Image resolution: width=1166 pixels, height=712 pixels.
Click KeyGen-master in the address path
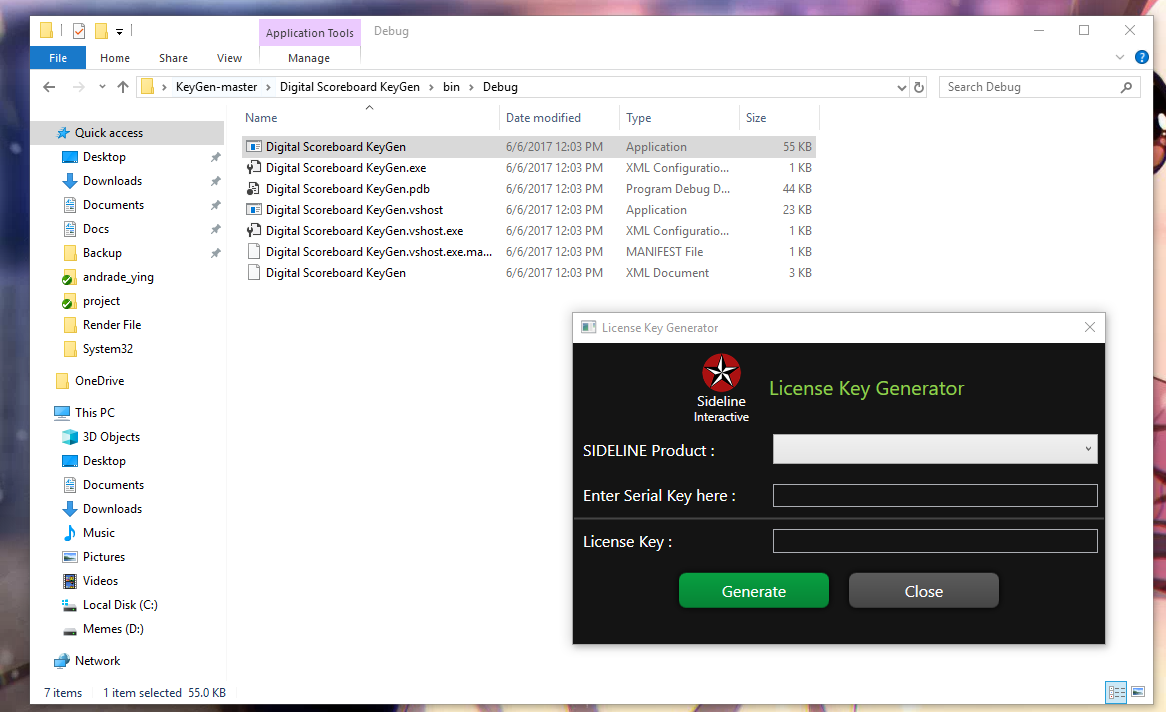[x=216, y=87]
